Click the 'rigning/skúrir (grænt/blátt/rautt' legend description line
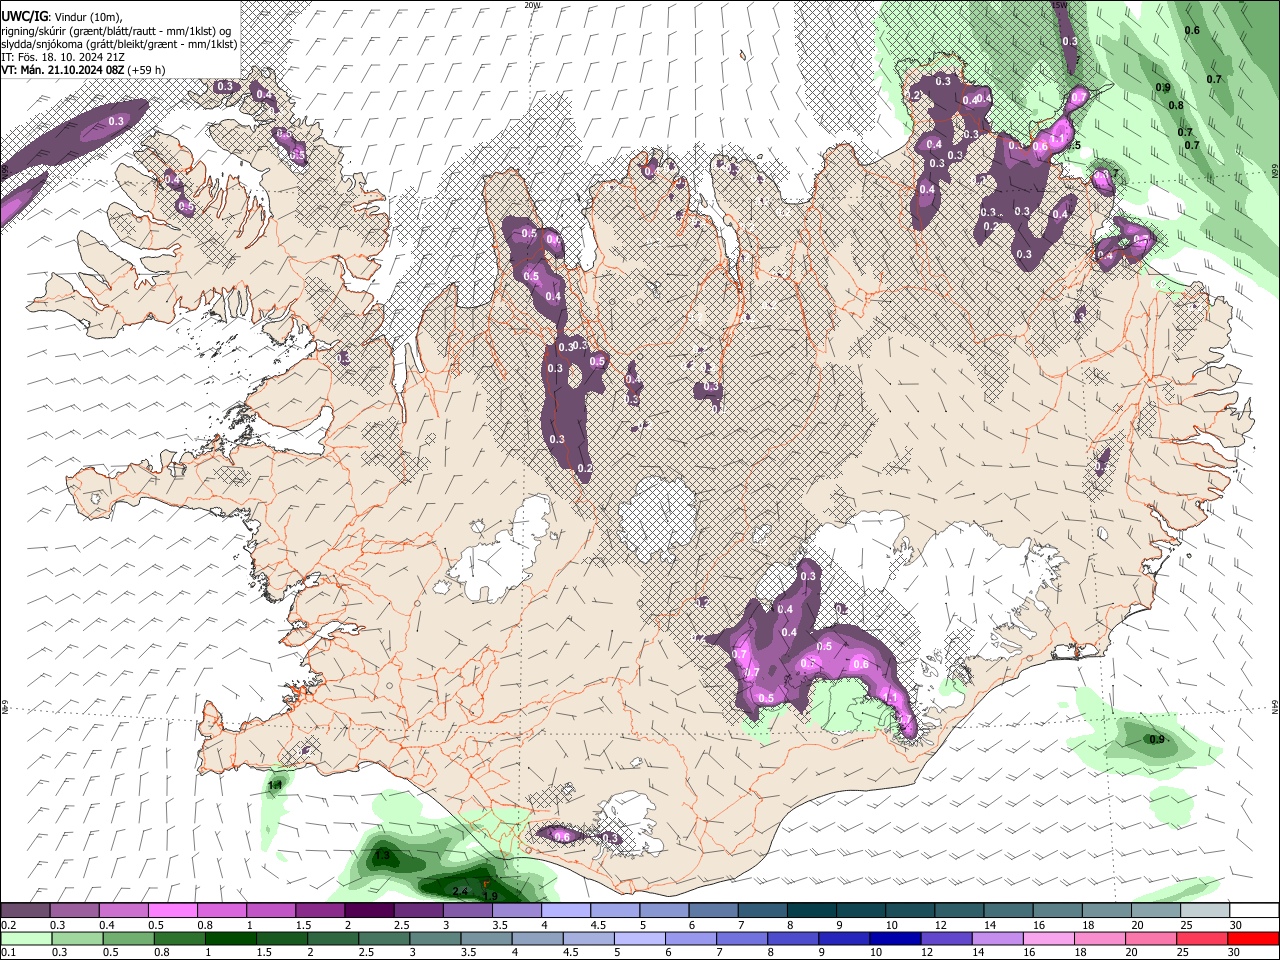 (117, 30)
